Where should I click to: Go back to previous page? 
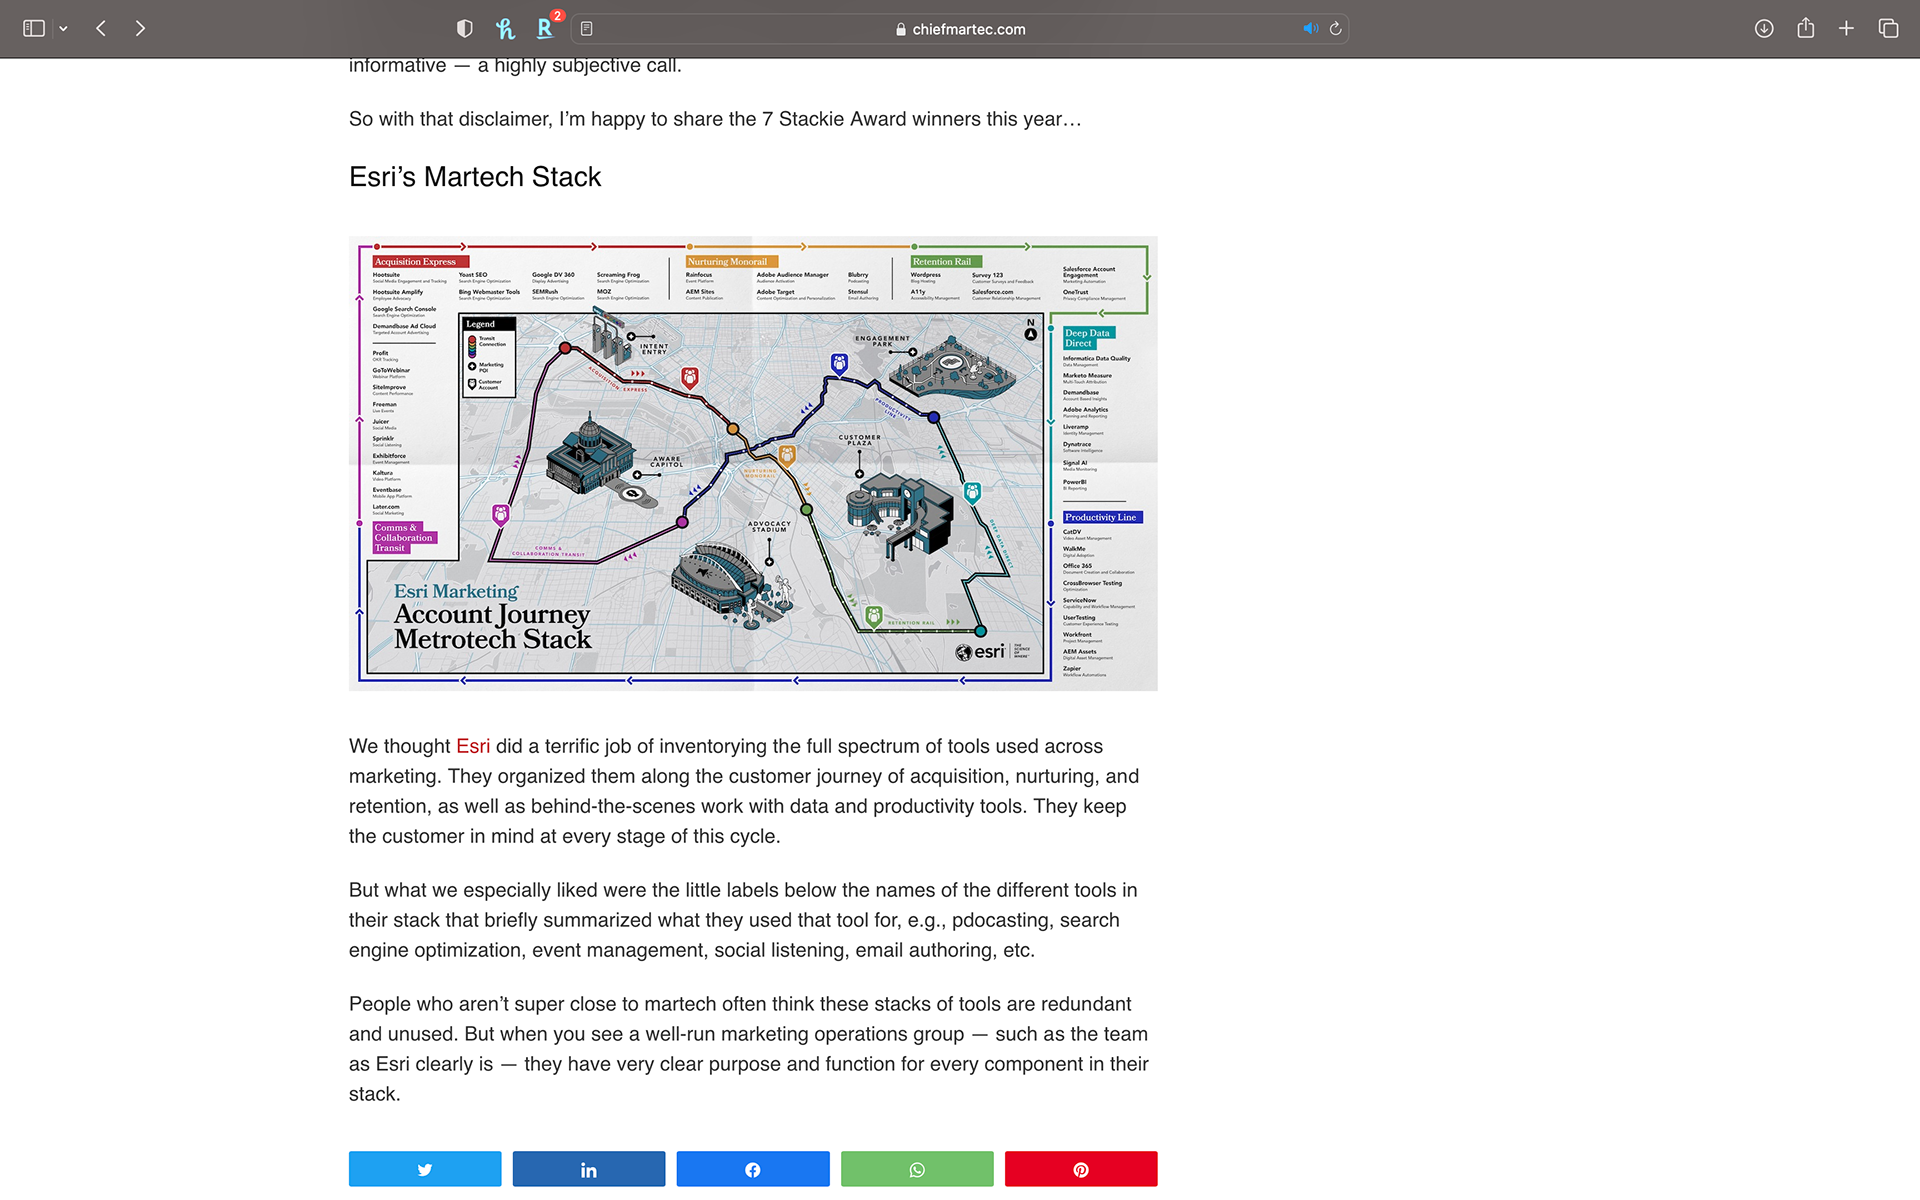(101, 29)
